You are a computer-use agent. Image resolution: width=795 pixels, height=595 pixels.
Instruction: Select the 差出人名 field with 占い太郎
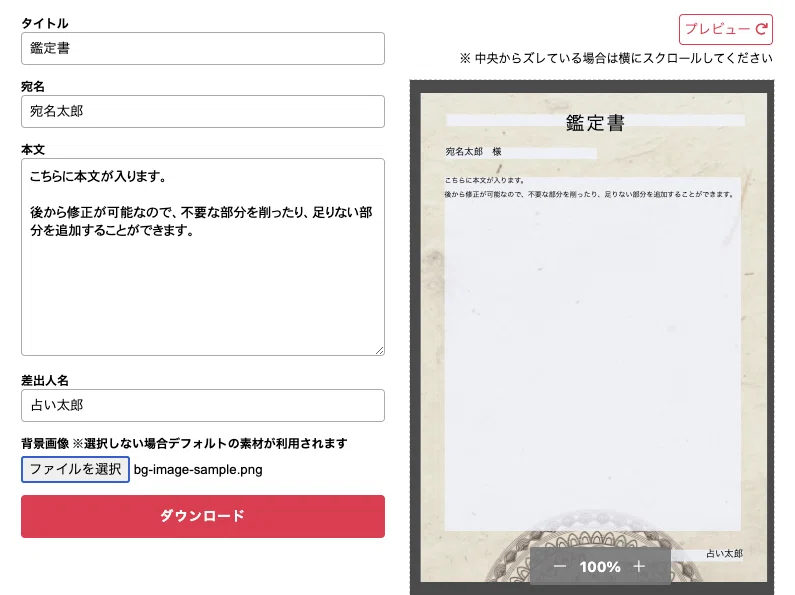coord(203,405)
